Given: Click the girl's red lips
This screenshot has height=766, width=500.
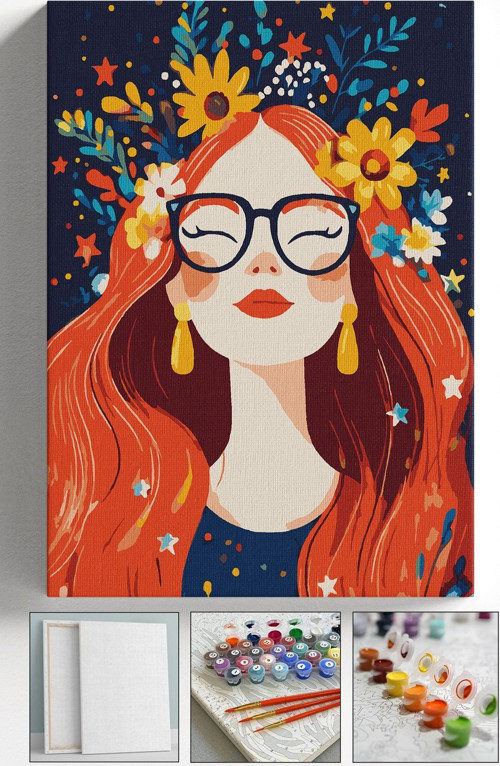Looking at the screenshot, I should pyautogui.click(x=263, y=303).
